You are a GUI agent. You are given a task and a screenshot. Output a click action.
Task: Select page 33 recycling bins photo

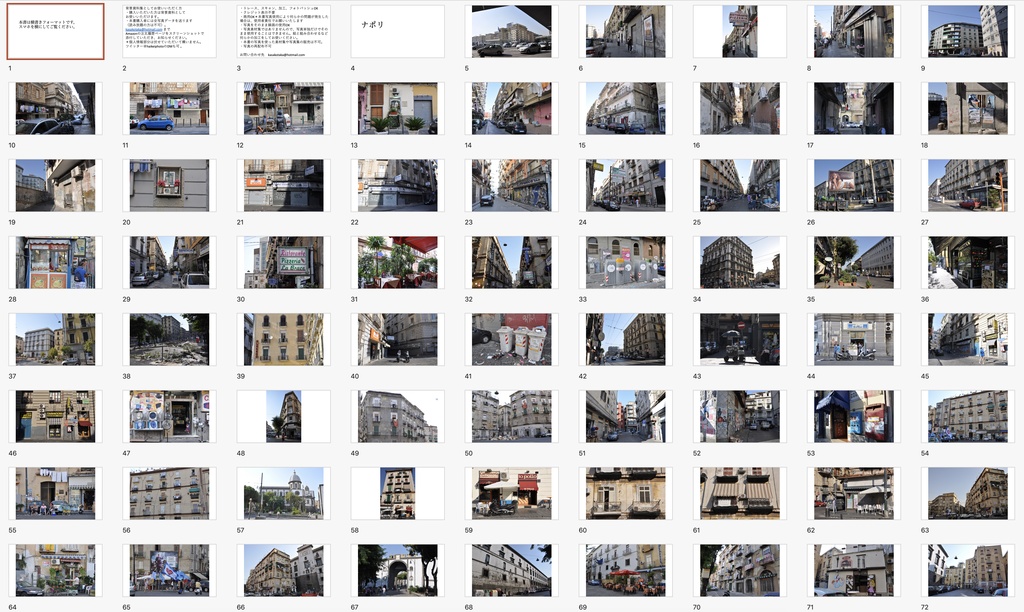(x=626, y=263)
